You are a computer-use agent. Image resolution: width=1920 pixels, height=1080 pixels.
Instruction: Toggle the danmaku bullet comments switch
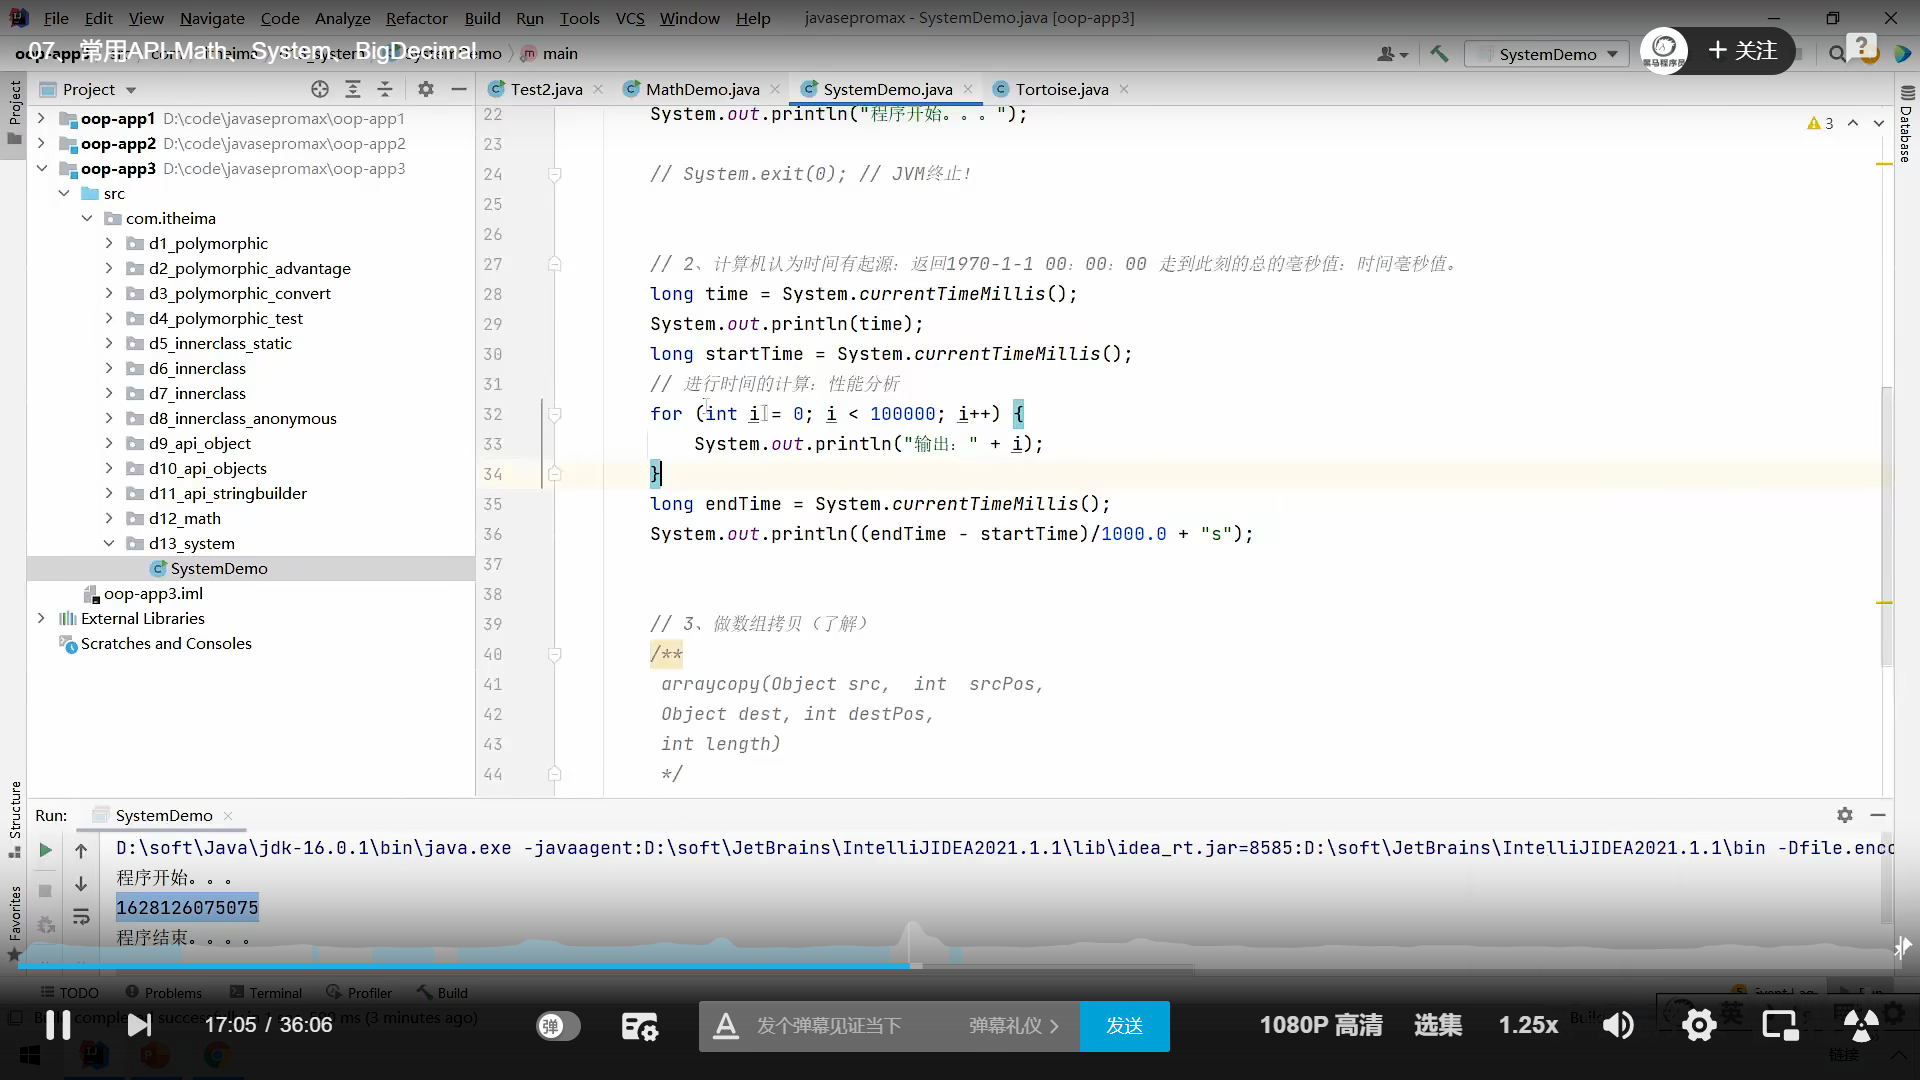click(558, 1025)
